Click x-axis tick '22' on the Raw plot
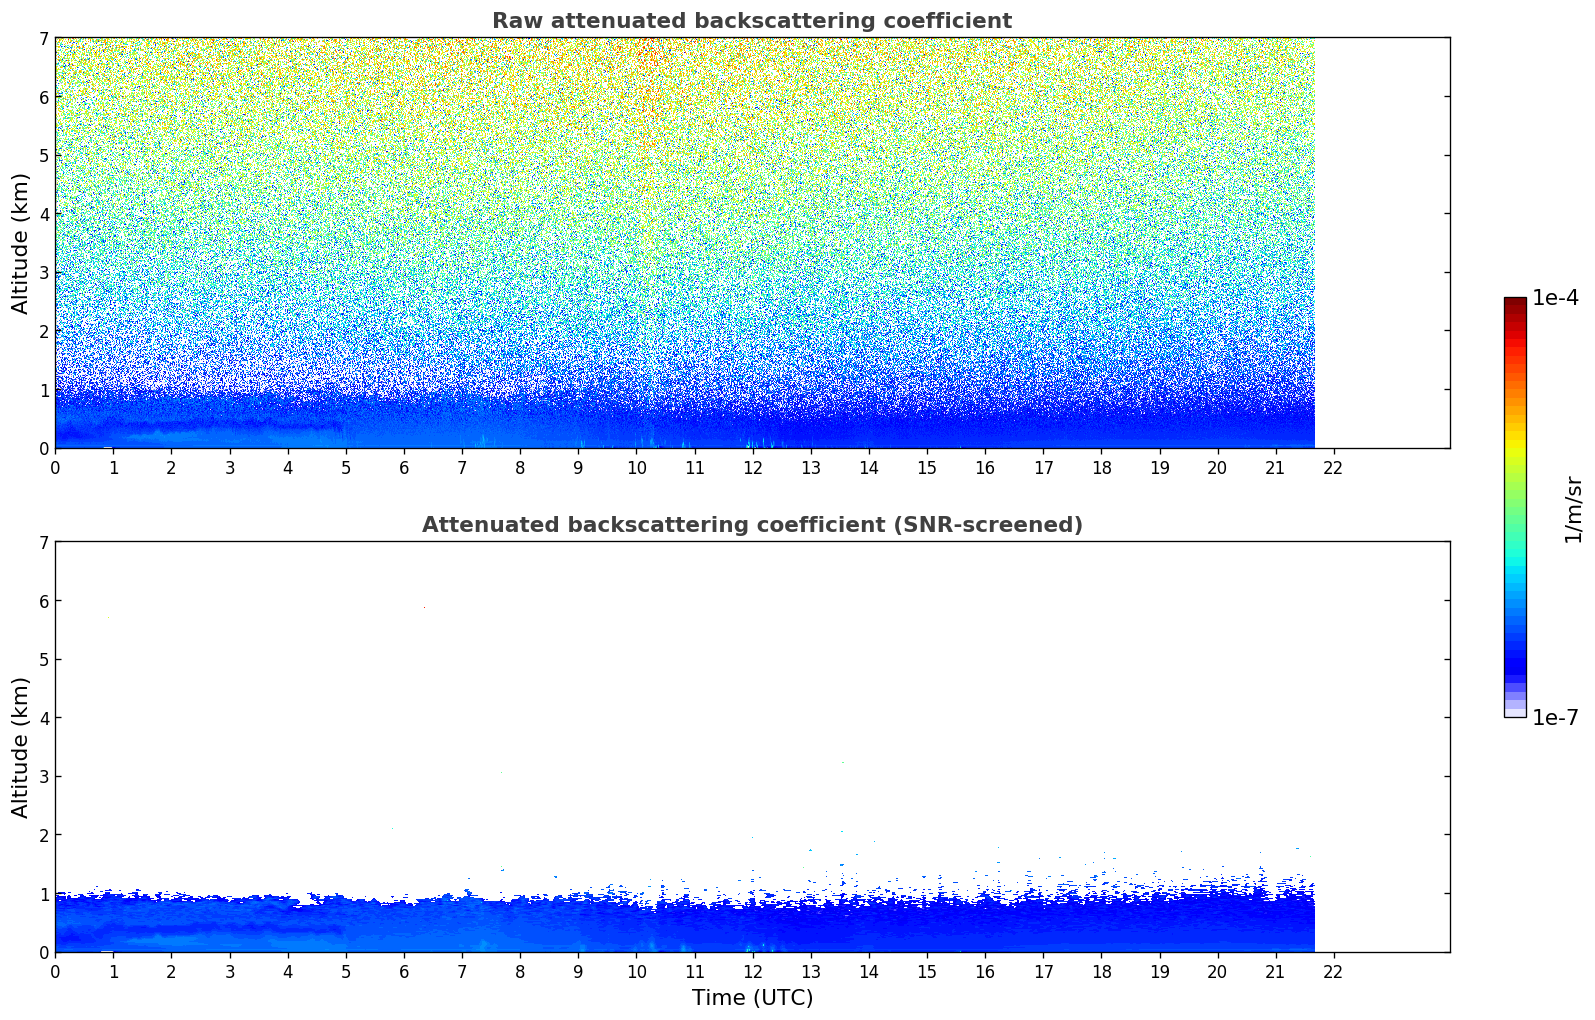The image size is (1595, 1020). pyautogui.click(x=1333, y=467)
